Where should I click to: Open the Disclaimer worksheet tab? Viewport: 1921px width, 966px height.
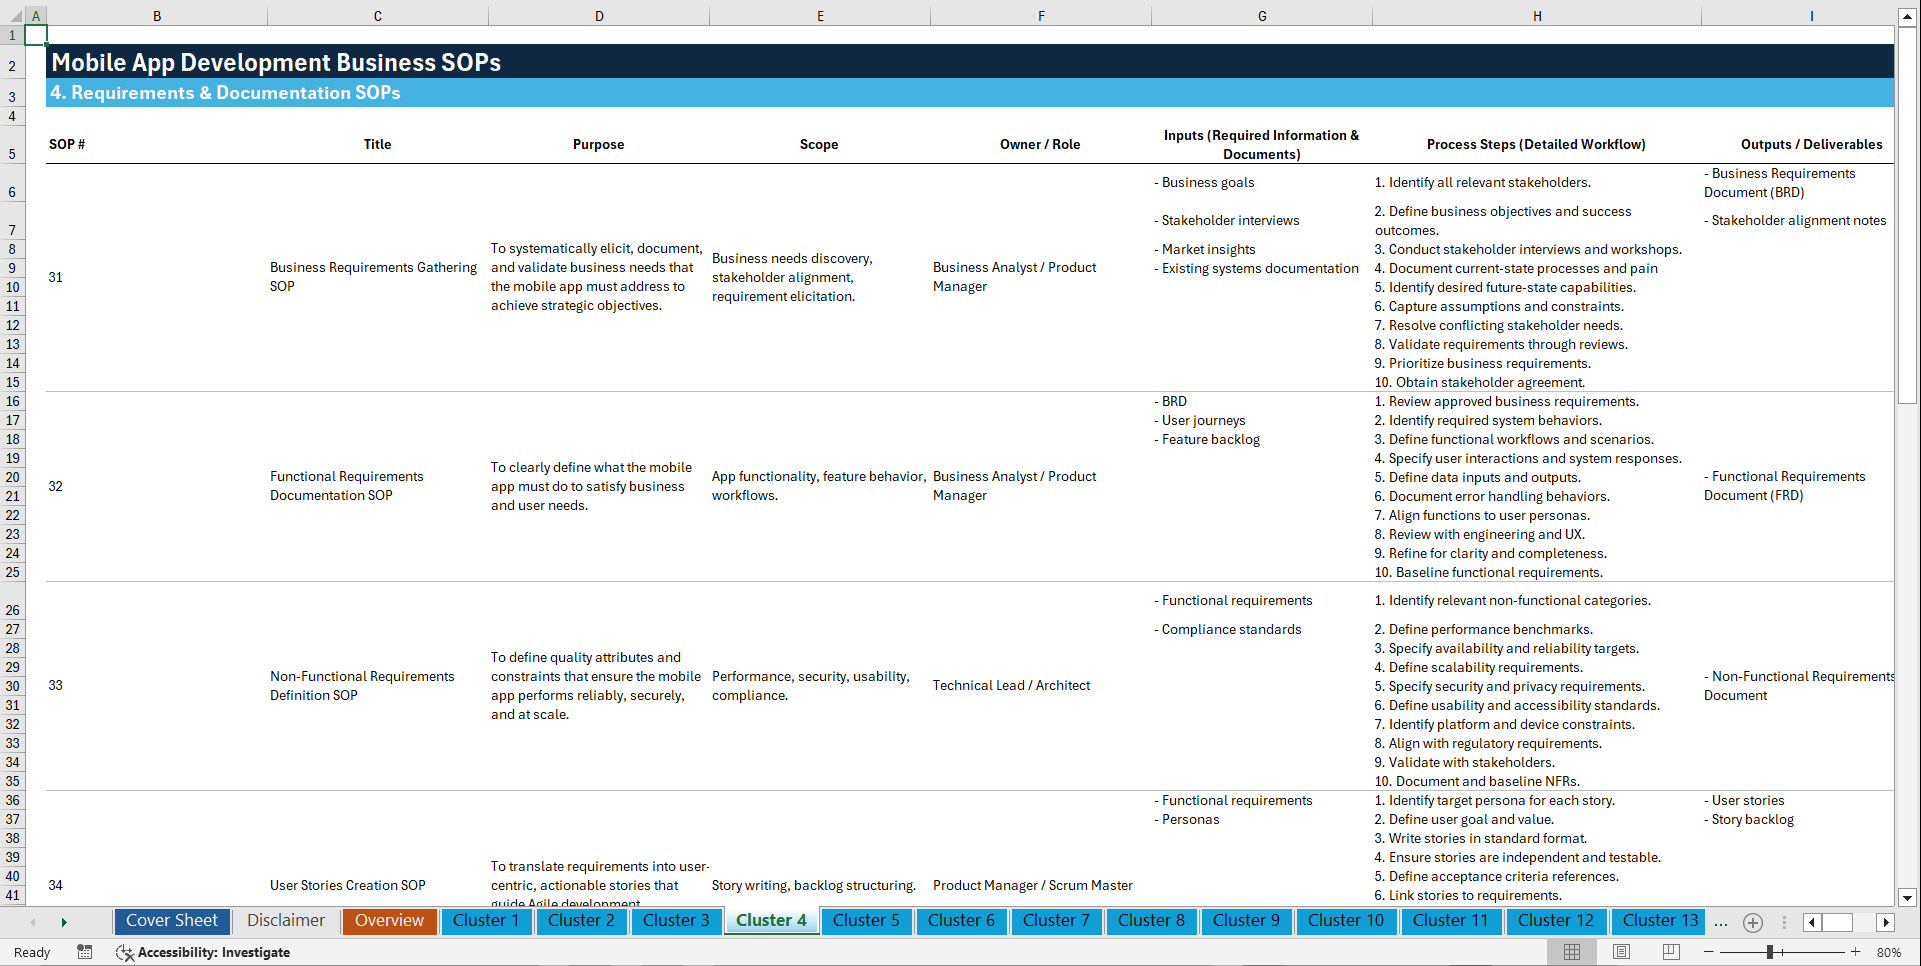285,921
